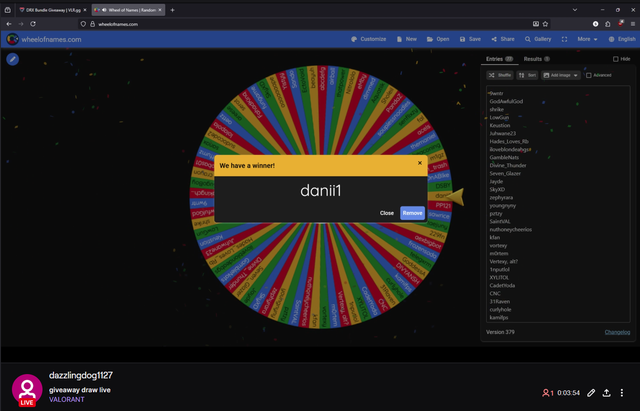Open the browser hamburger menu

coord(633,24)
